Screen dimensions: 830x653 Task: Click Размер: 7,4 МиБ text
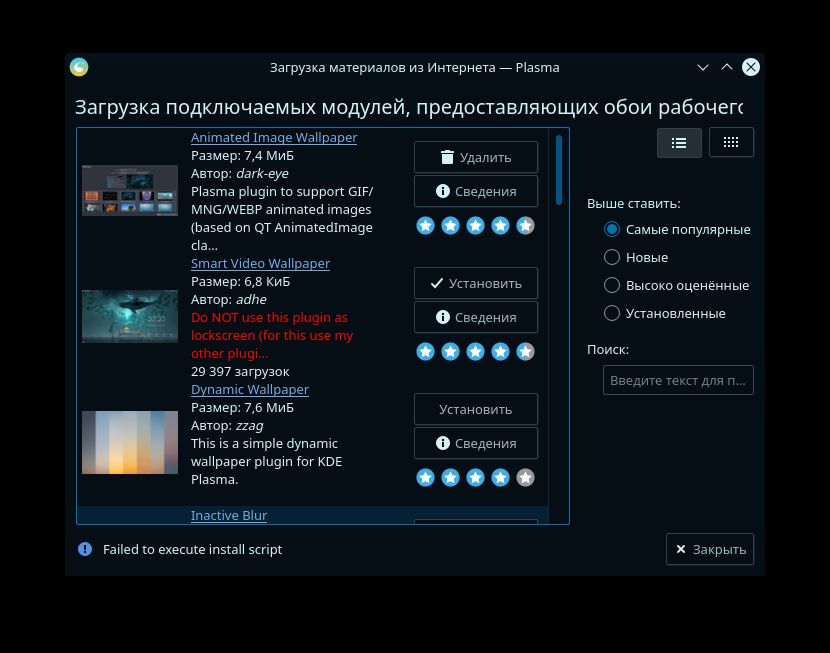click(242, 156)
